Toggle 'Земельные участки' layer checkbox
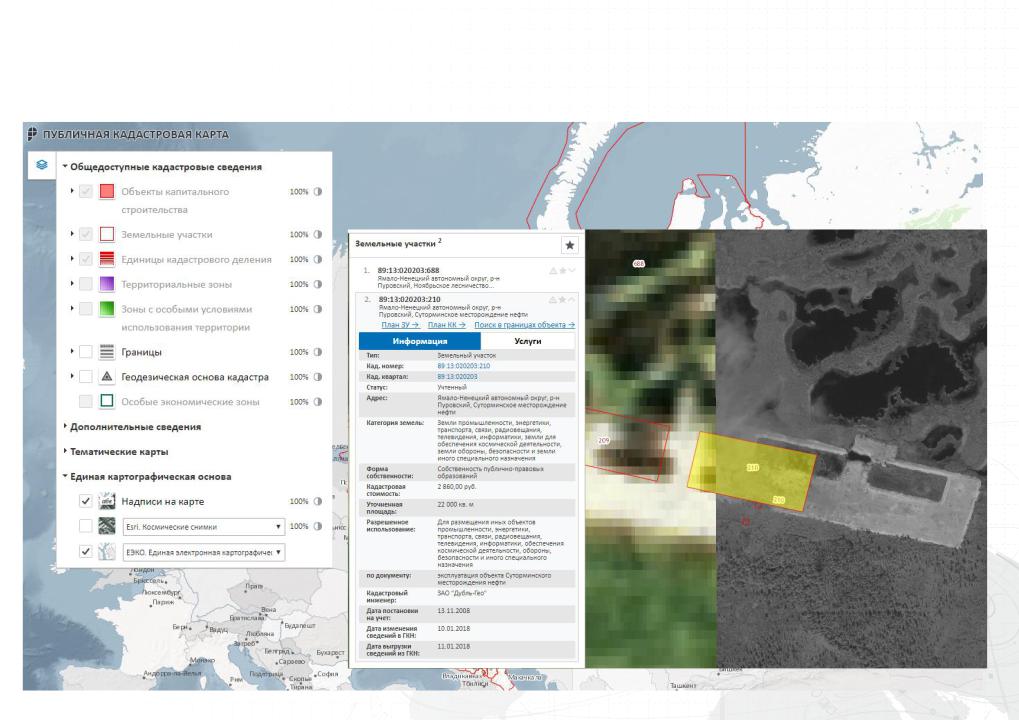 (86, 234)
